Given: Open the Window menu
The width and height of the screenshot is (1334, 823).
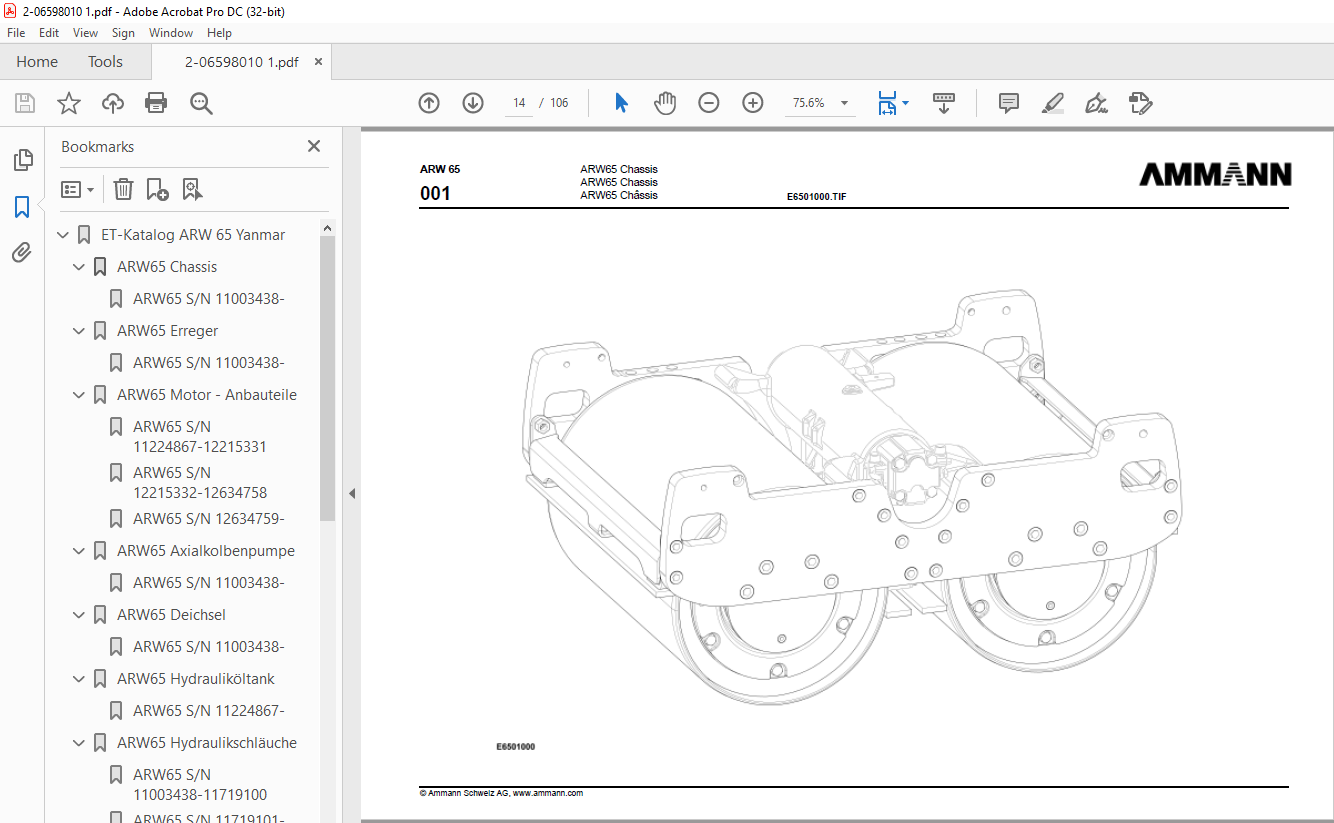Looking at the screenshot, I should click(171, 33).
